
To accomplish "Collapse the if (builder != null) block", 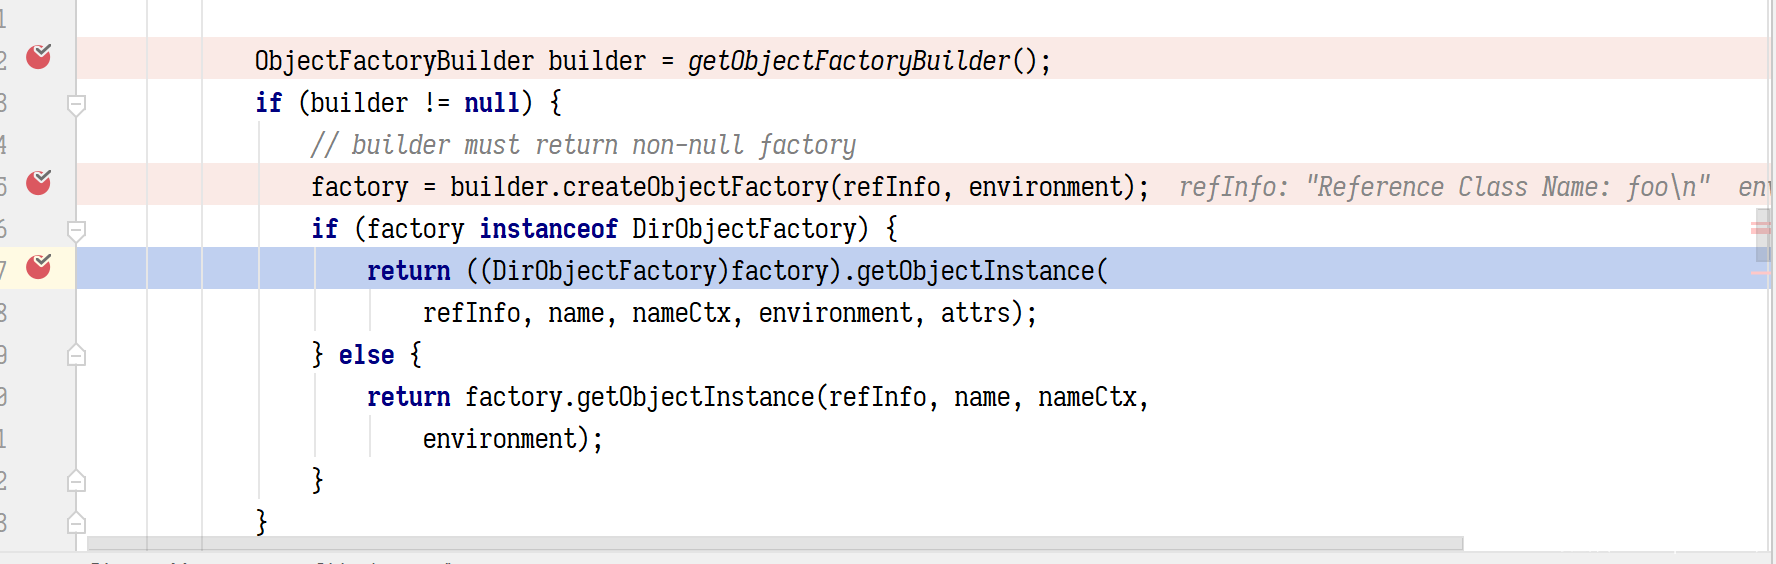I will tap(76, 104).
